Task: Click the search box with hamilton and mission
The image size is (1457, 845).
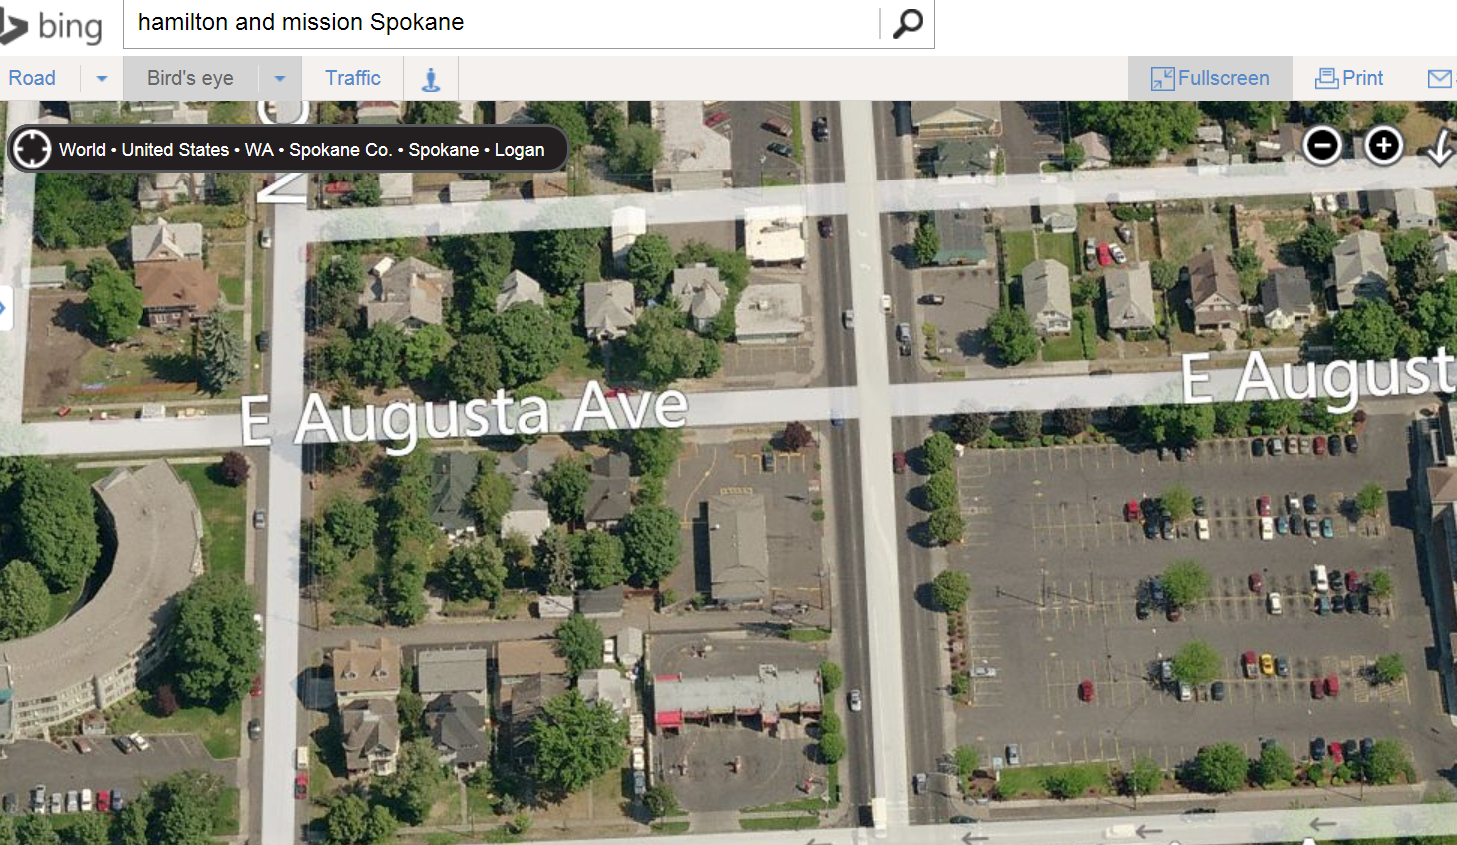Action: 500,23
